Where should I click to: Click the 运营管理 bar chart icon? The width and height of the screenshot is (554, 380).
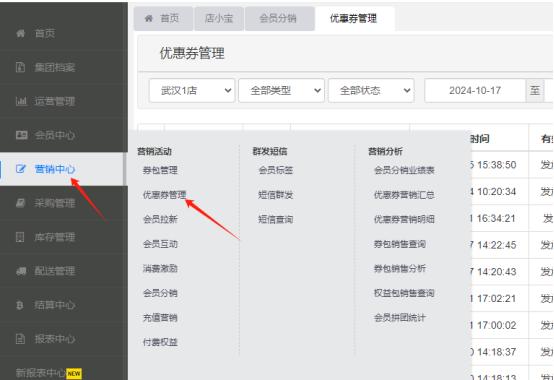21,101
